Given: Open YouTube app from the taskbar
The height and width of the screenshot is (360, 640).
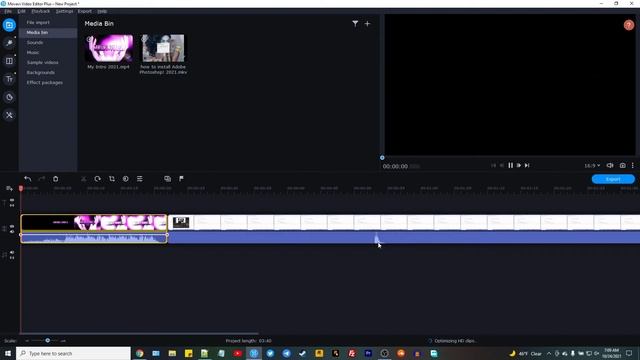Looking at the screenshot, I should click(x=238, y=353).
